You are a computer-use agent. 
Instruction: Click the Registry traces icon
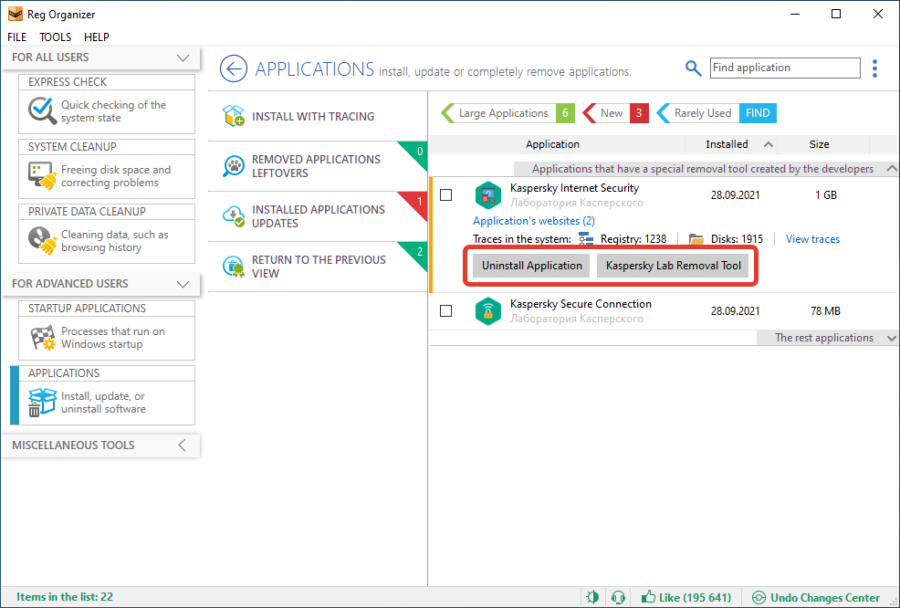585,239
